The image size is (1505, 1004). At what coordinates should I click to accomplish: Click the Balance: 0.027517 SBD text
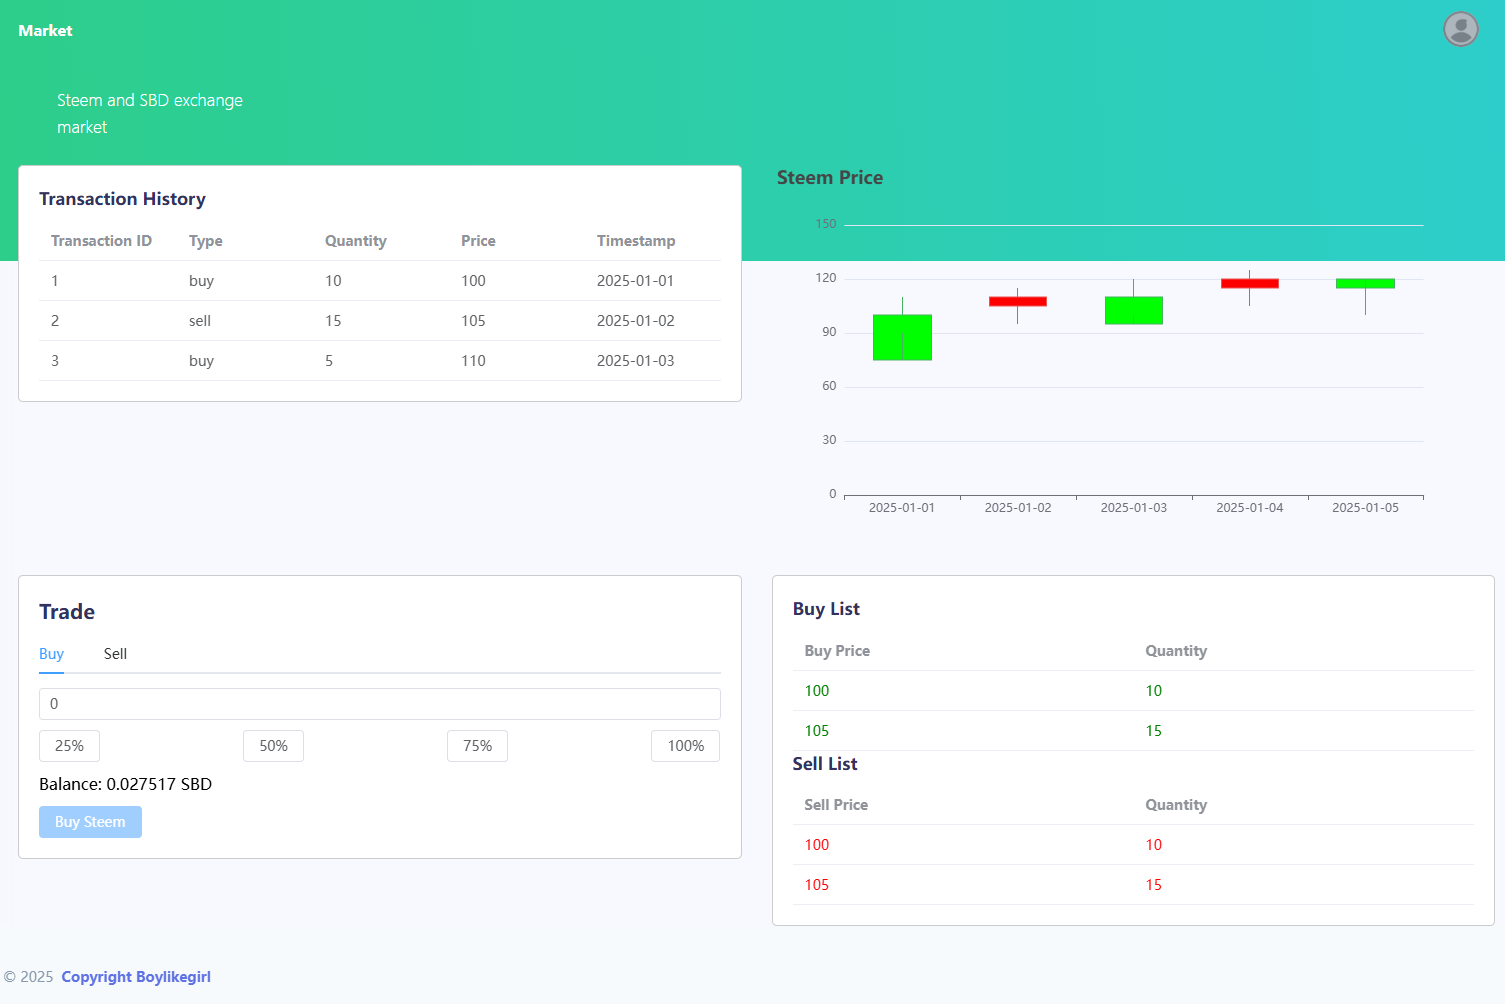tap(125, 784)
